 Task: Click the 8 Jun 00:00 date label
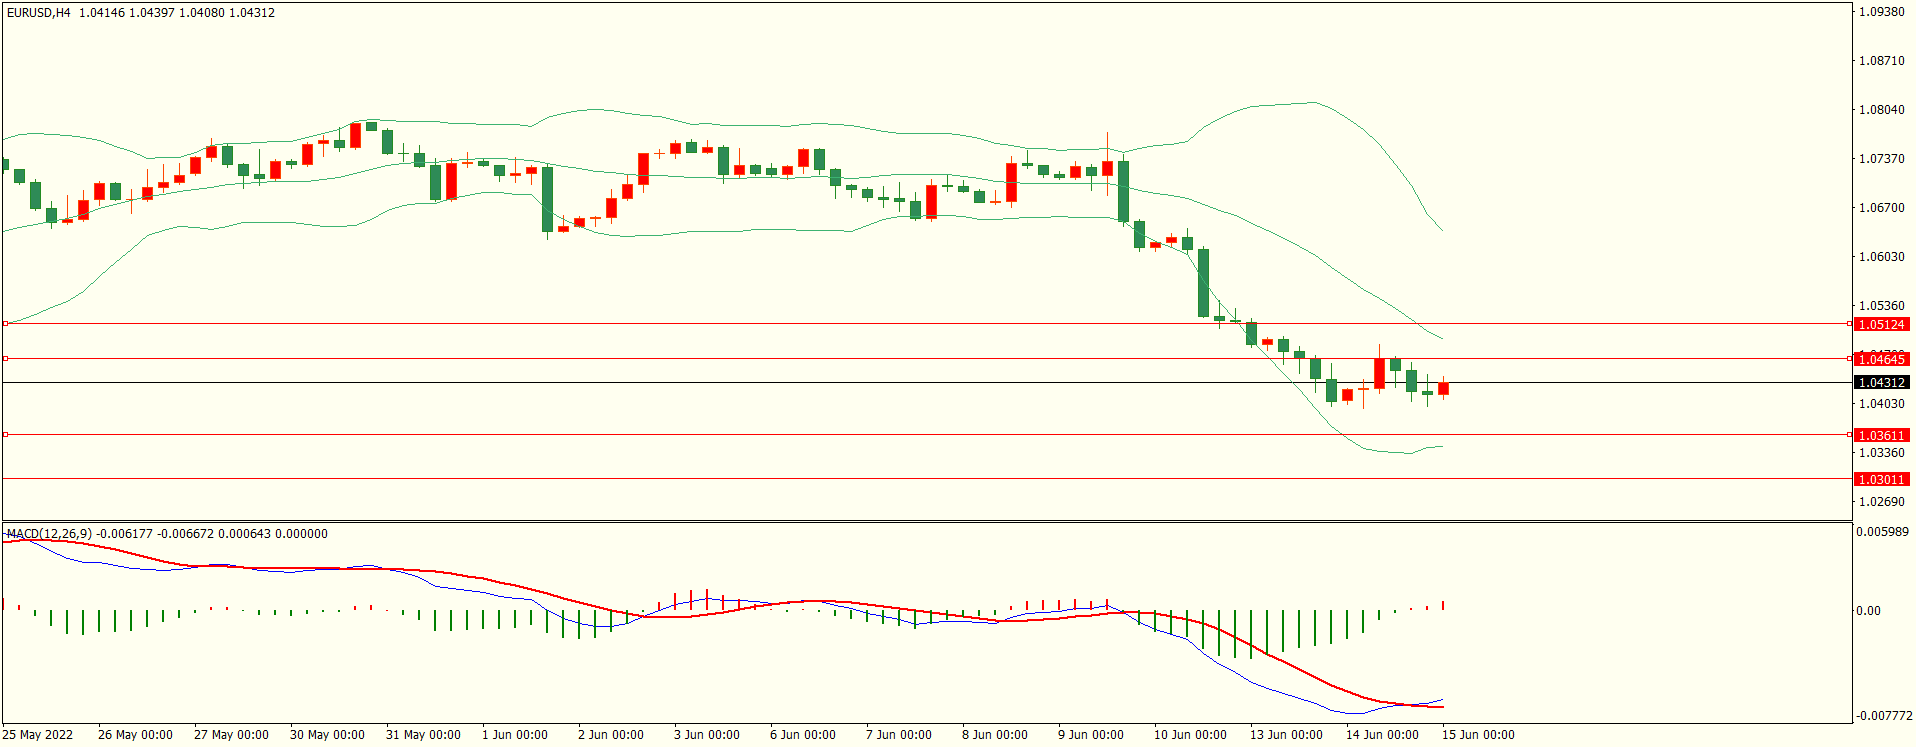pos(995,735)
